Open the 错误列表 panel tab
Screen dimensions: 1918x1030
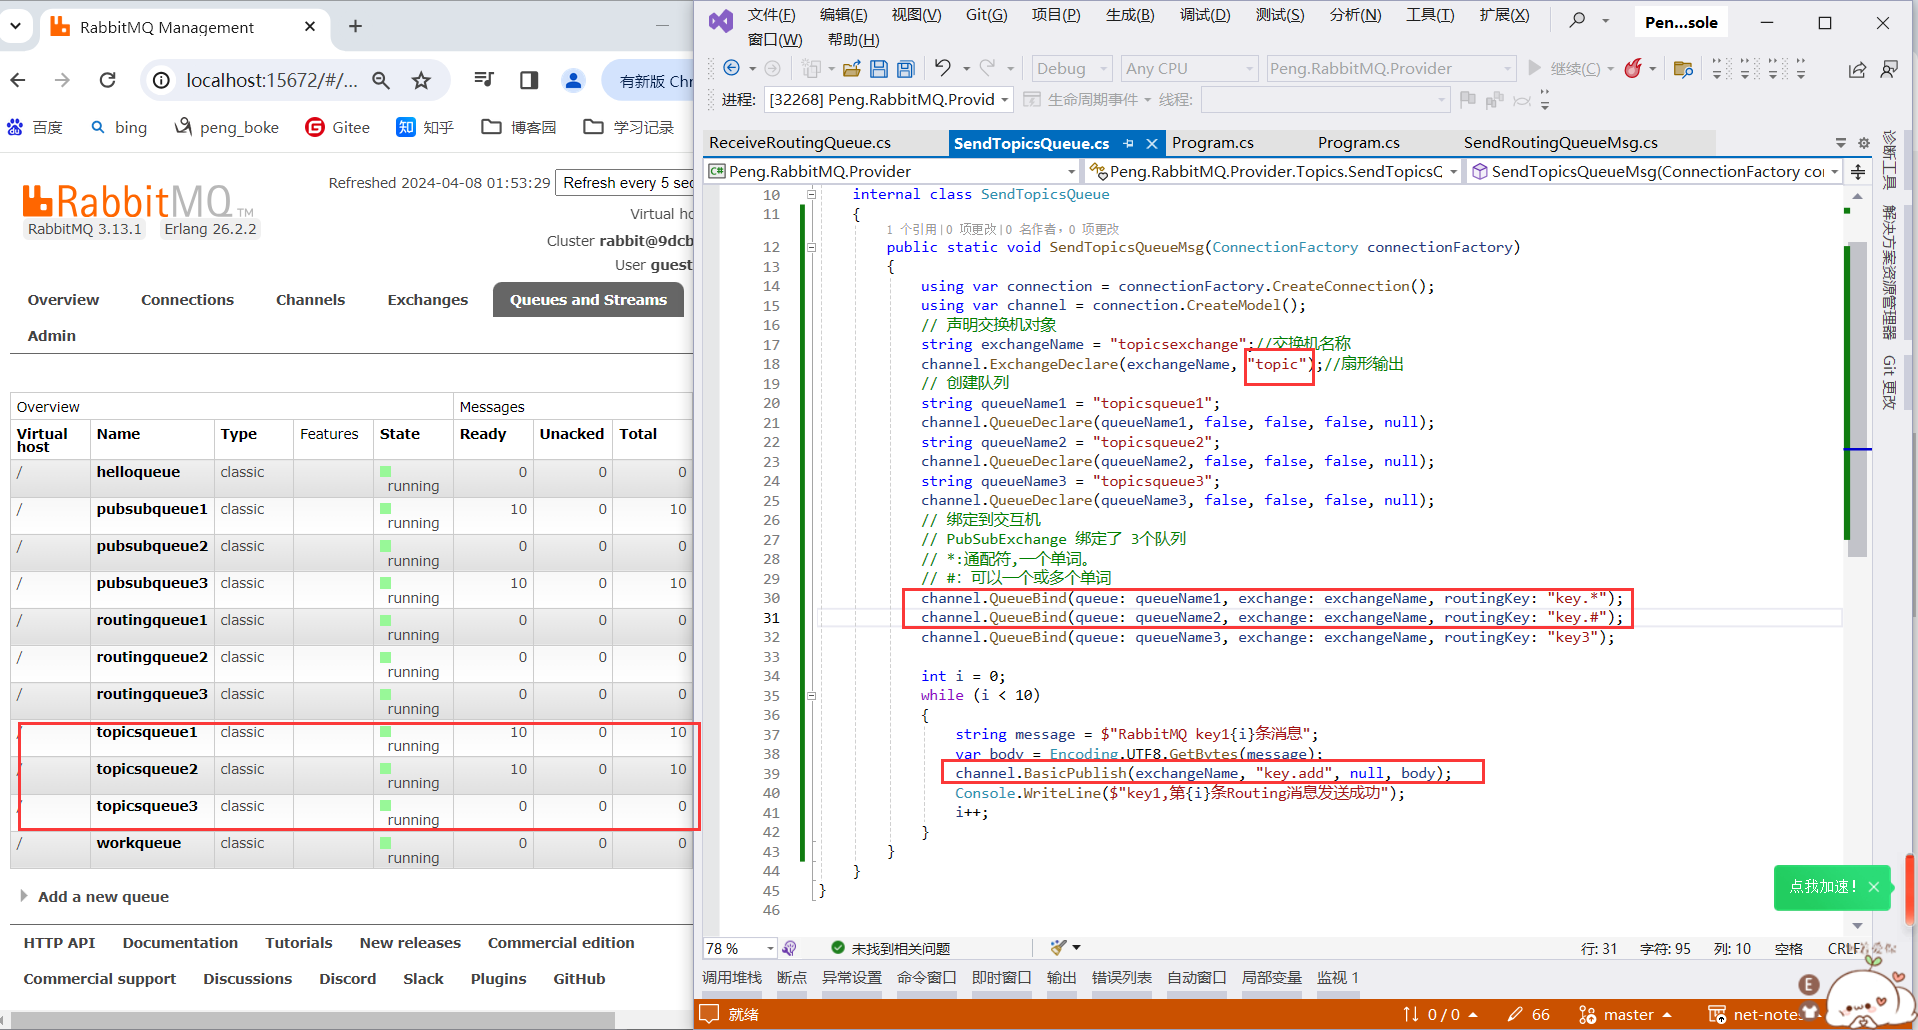(1121, 978)
